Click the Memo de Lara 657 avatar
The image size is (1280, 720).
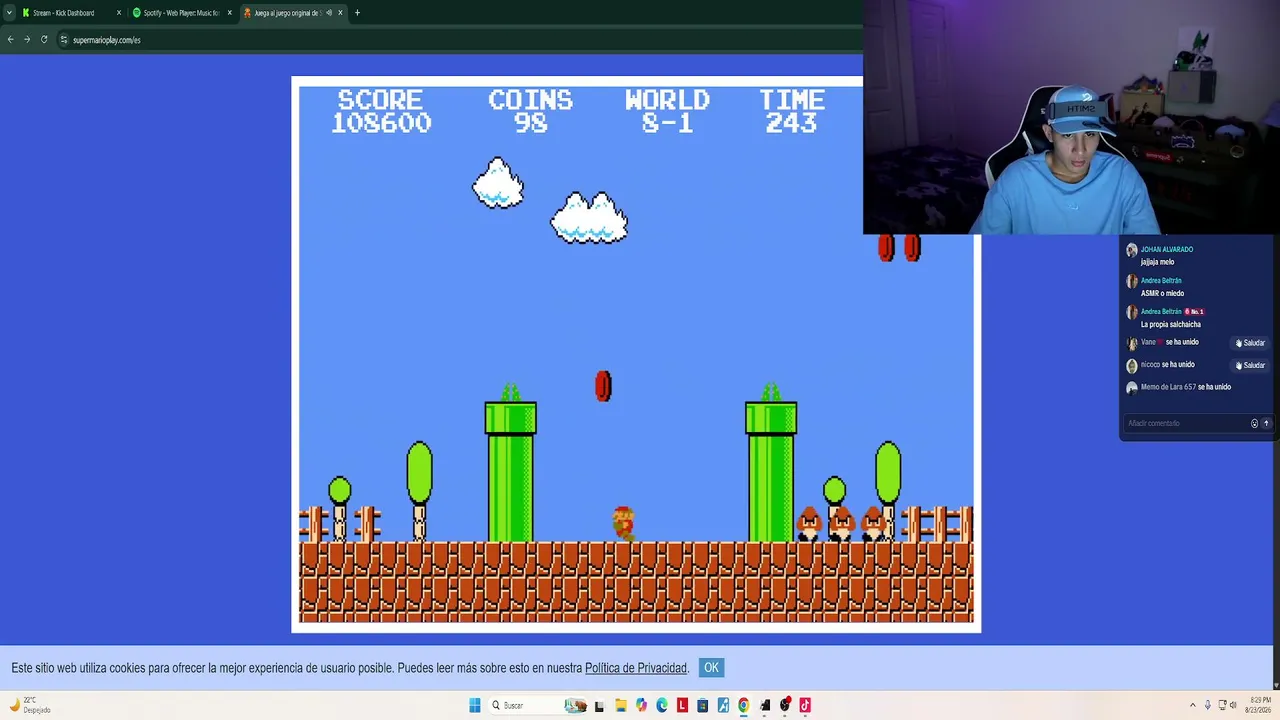pos(1132,388)
